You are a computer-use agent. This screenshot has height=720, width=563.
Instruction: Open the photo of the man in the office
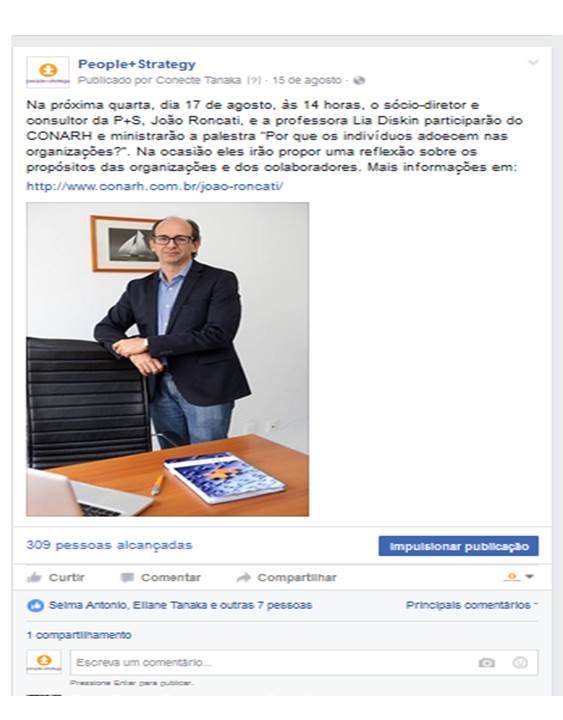click(168, 359)
